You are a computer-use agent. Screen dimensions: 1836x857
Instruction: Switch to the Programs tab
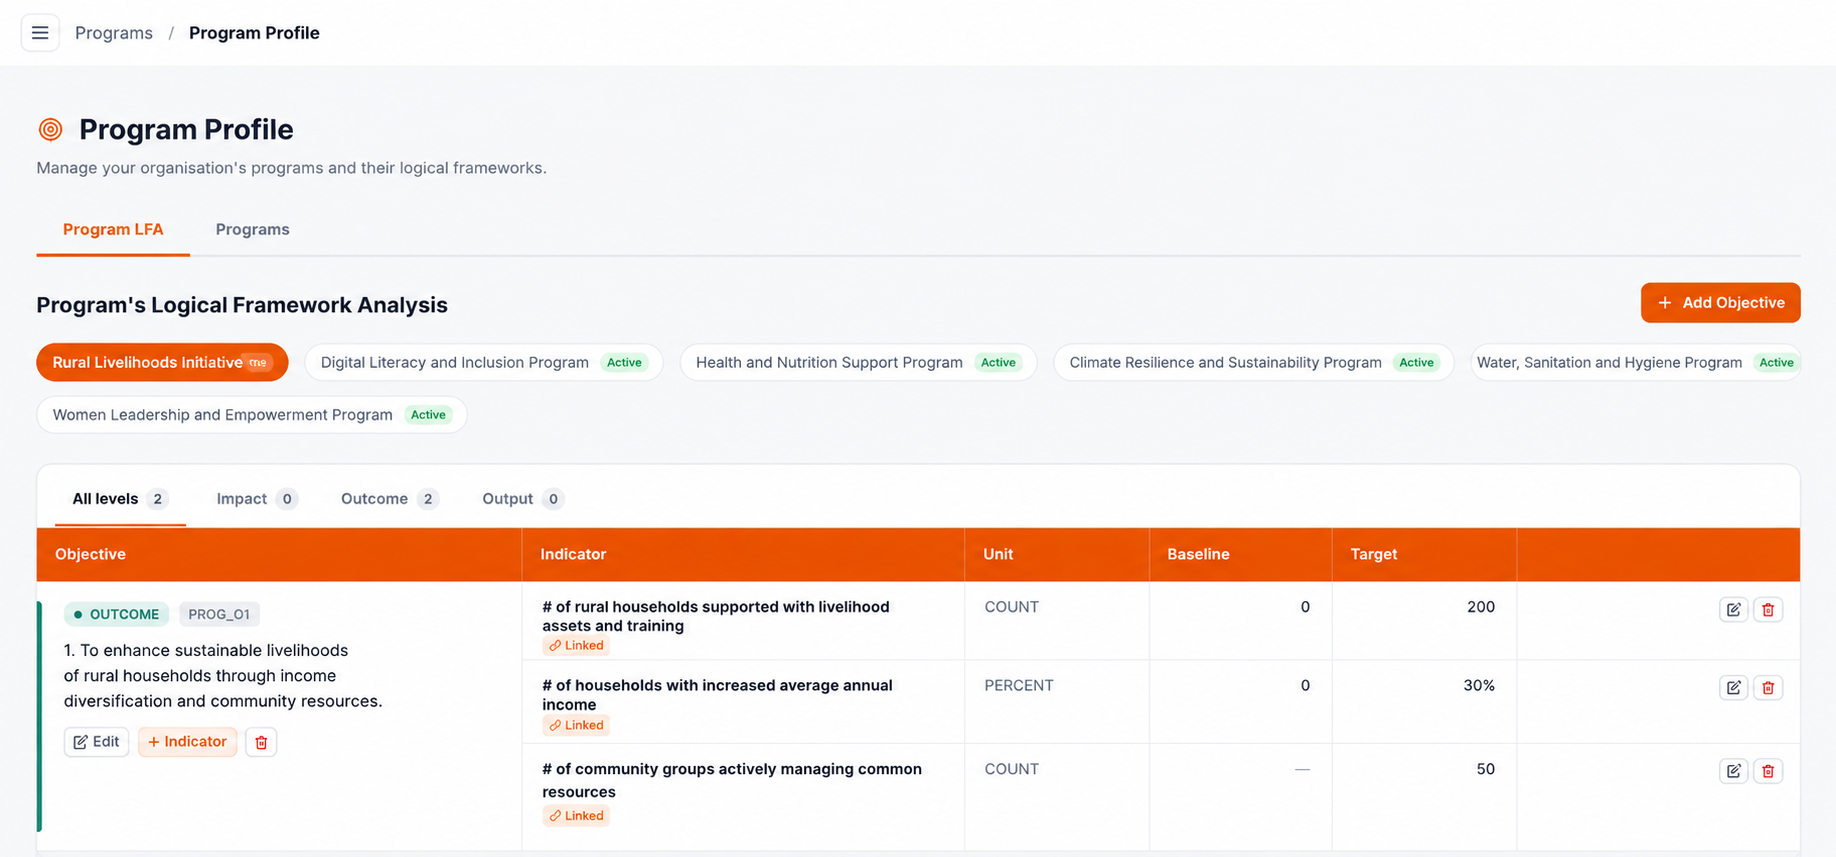[252, 229]
